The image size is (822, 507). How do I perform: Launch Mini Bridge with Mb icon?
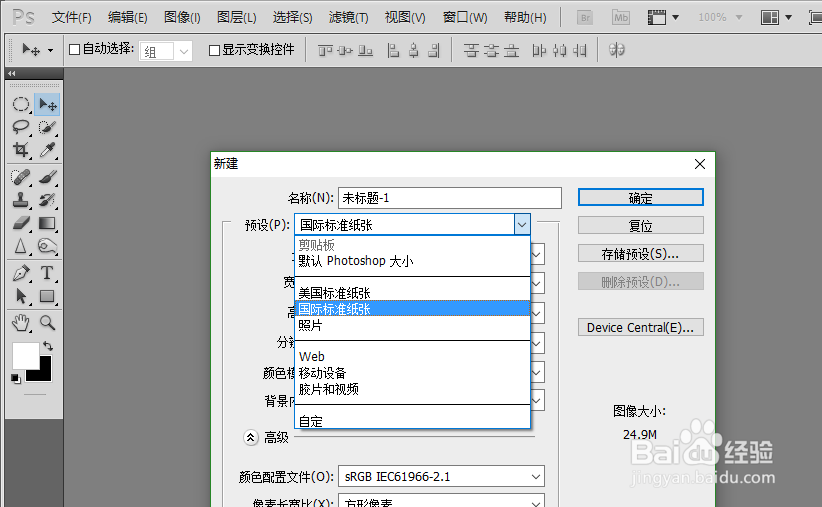click(x=621, y=17)
